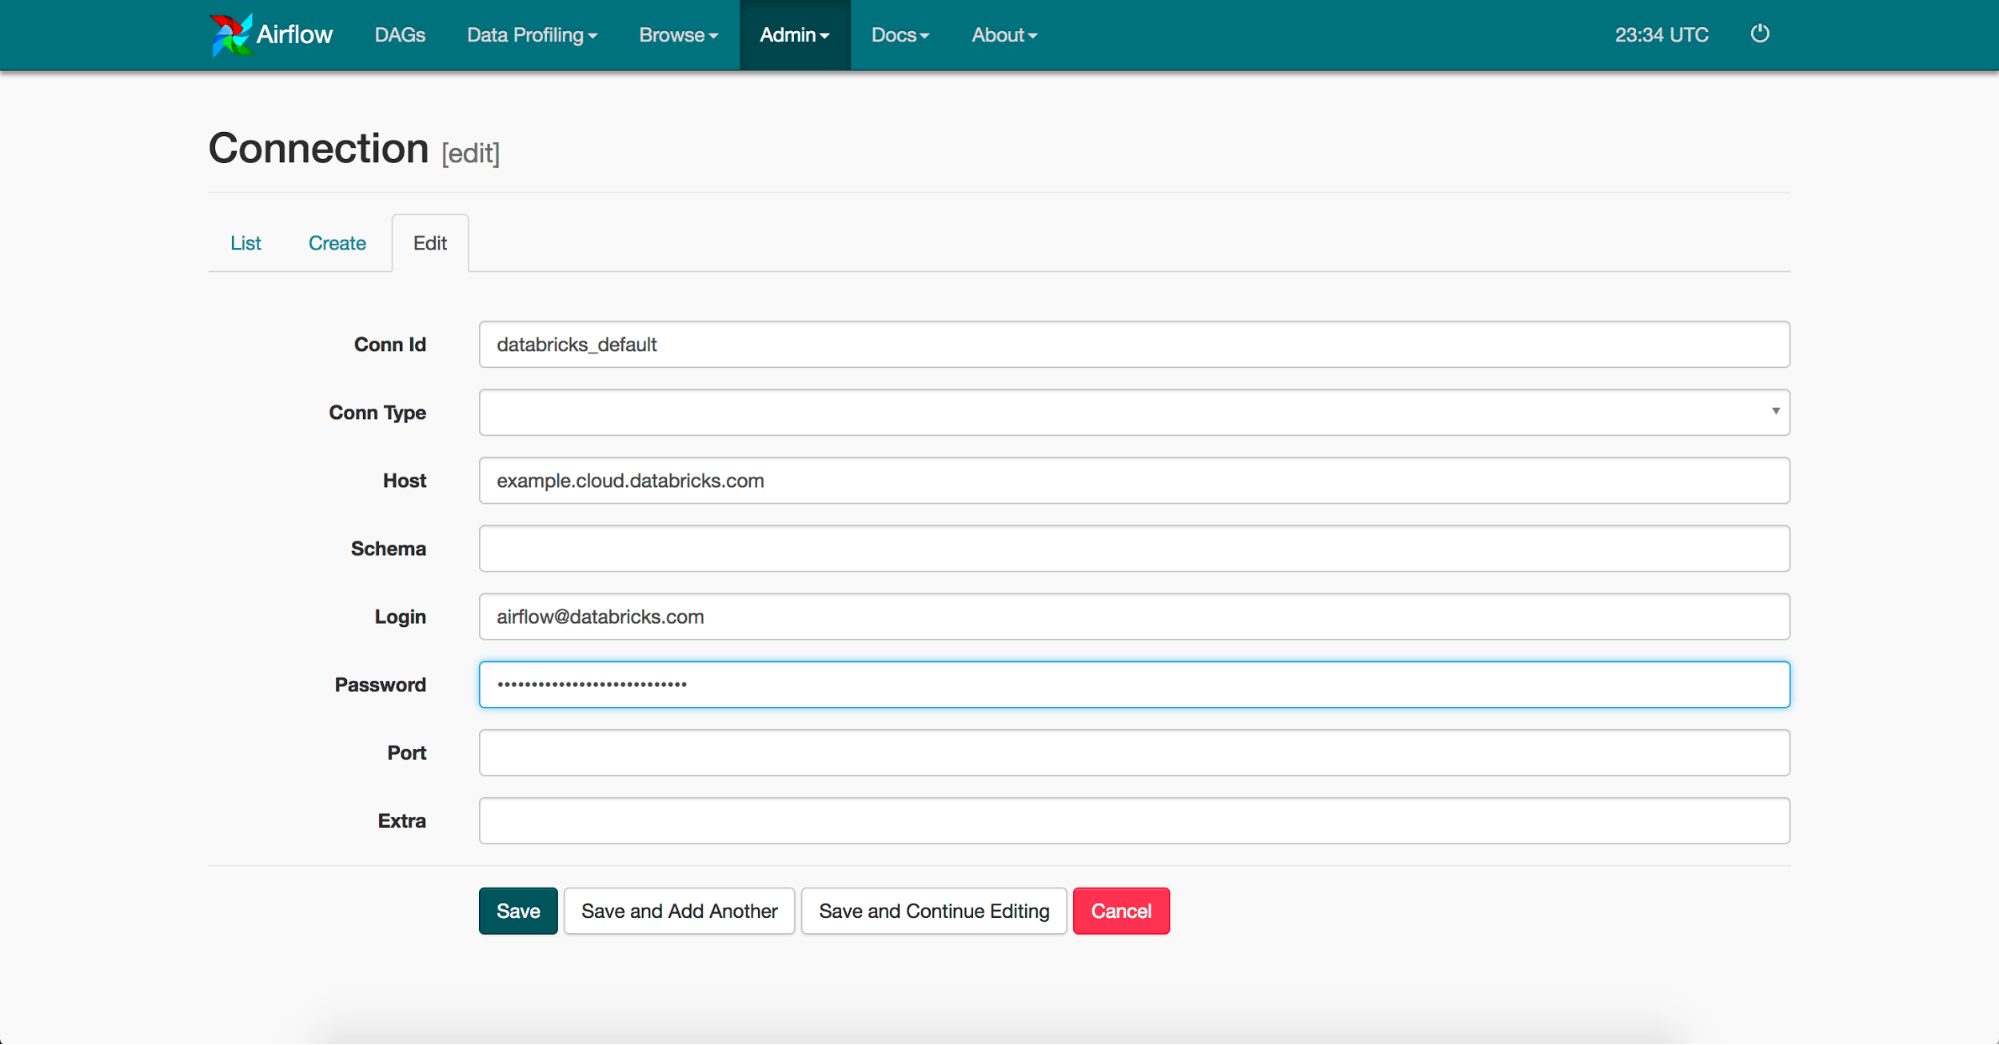Click into the Conn Id field

1133,344
